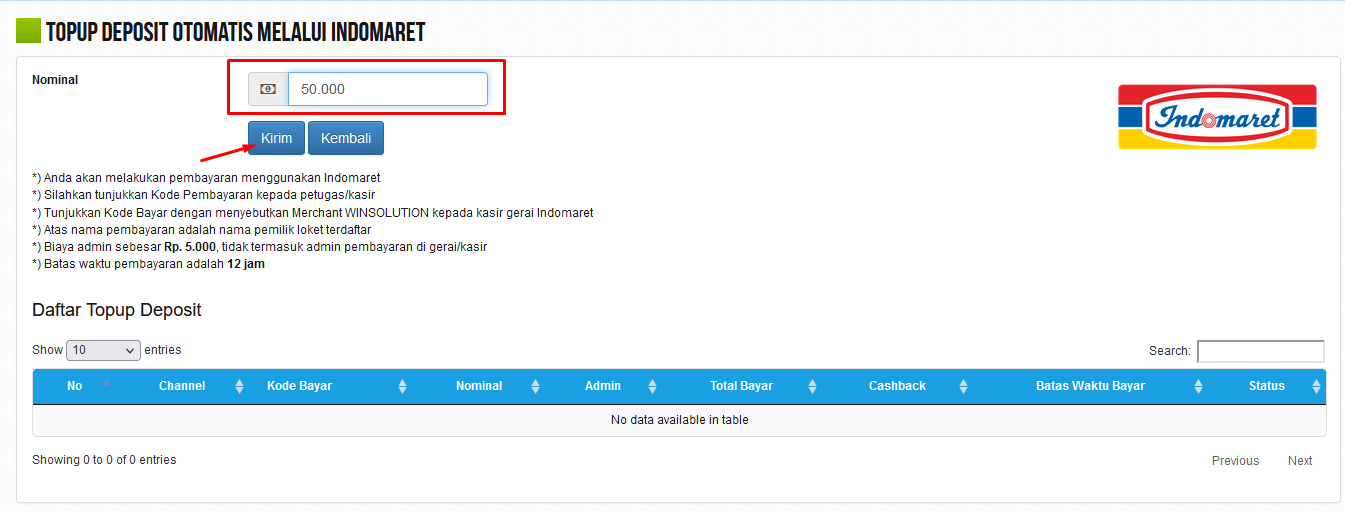Open the Show entries count dropdown
The image size is (1345, 513).
click(104, 350)
